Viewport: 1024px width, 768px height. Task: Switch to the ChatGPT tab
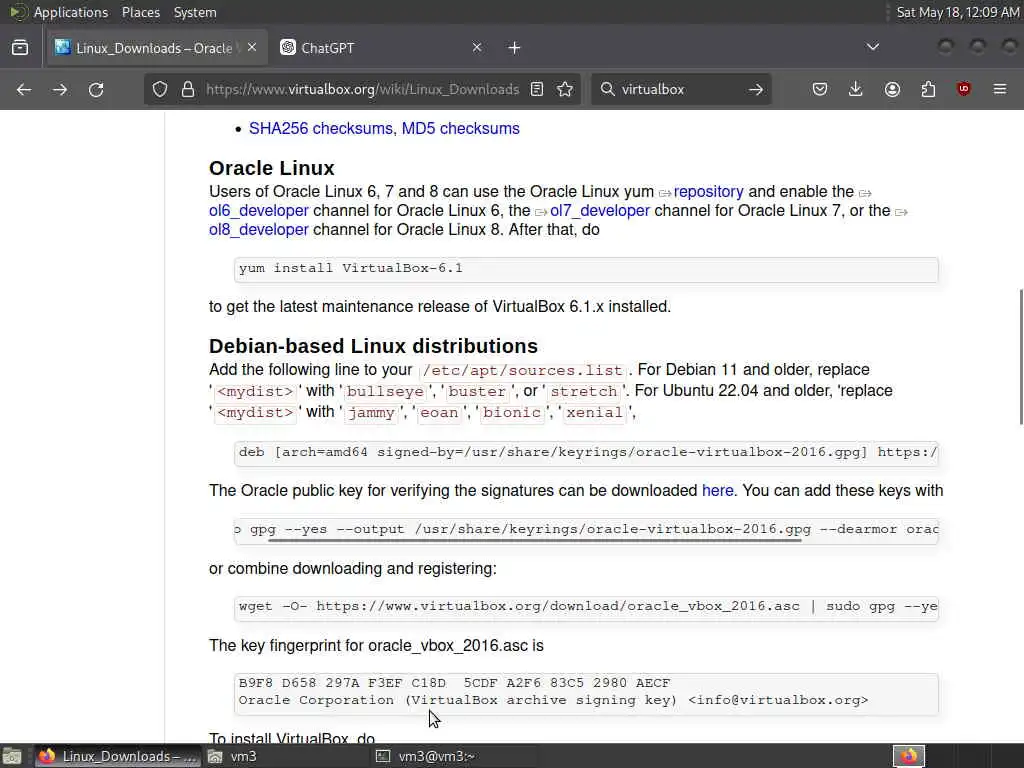[x=381, y=48]
